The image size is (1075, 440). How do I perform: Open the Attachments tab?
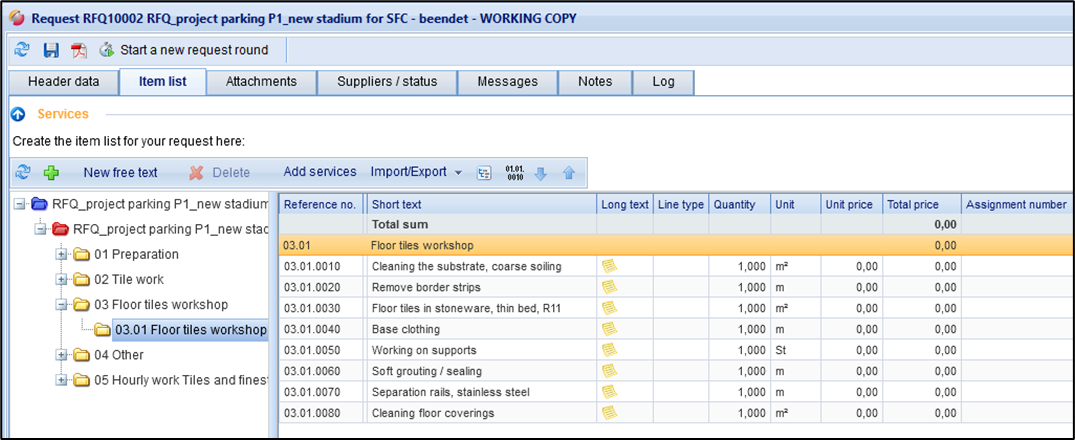261,82
